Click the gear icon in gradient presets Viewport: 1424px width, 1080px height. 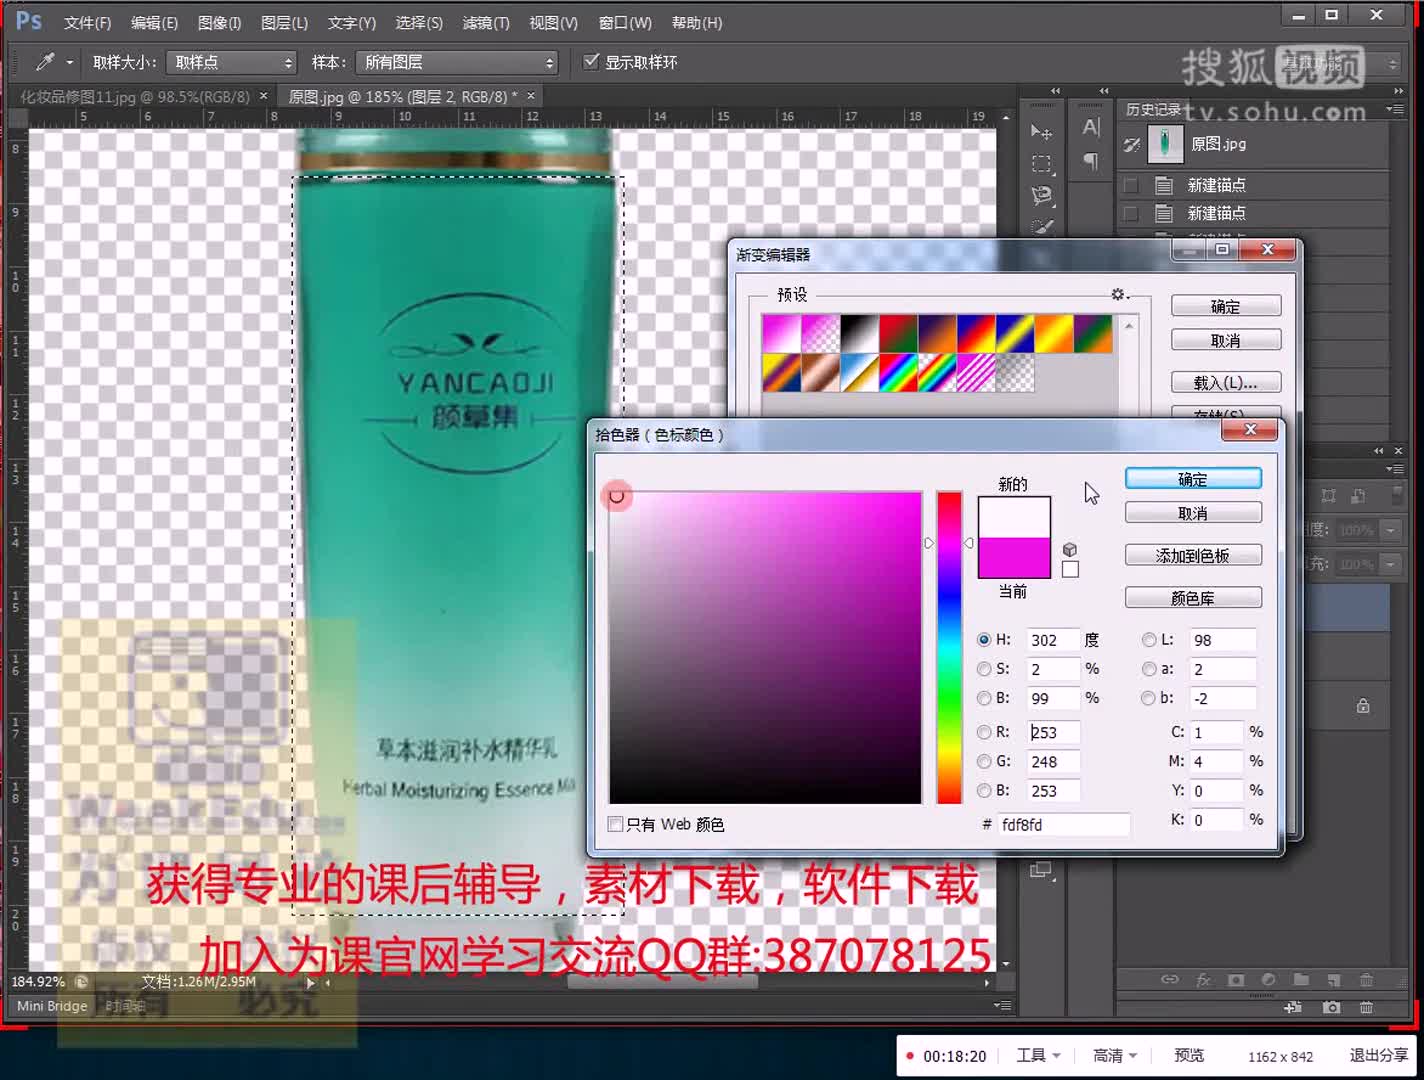click(1118, 294)
